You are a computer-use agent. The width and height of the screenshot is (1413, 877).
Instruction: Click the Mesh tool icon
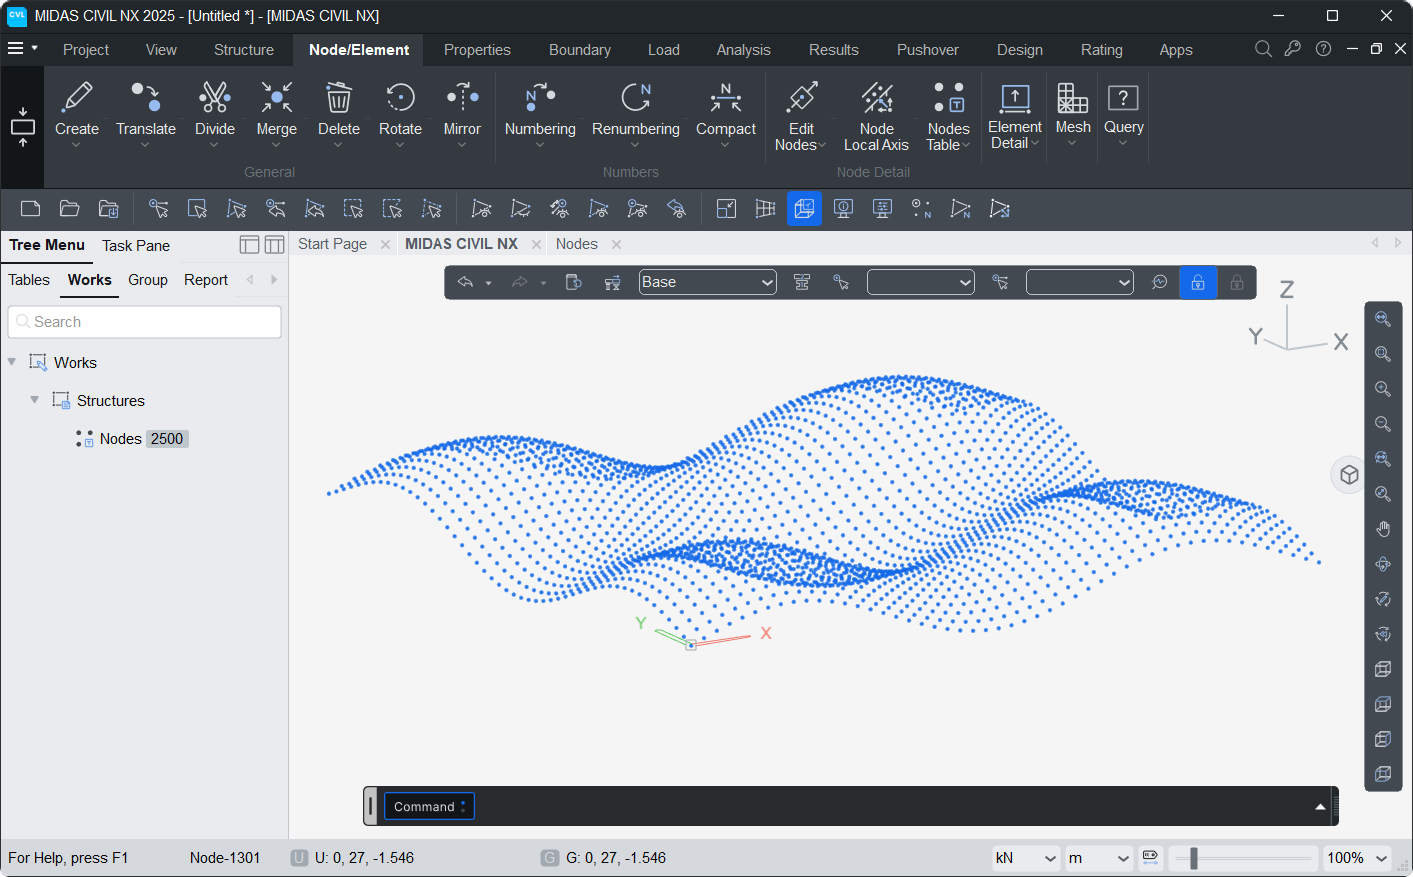(x=1073, y=99)
